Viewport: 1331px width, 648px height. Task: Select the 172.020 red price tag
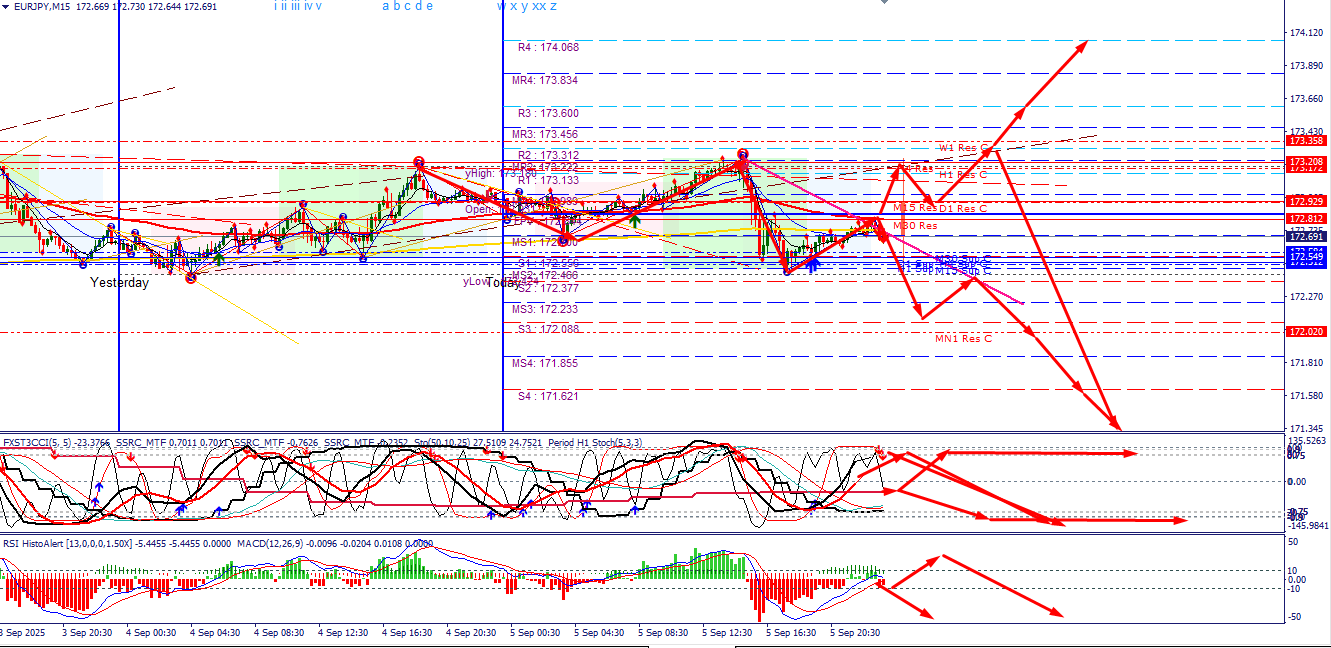[x=1306, y=331]
